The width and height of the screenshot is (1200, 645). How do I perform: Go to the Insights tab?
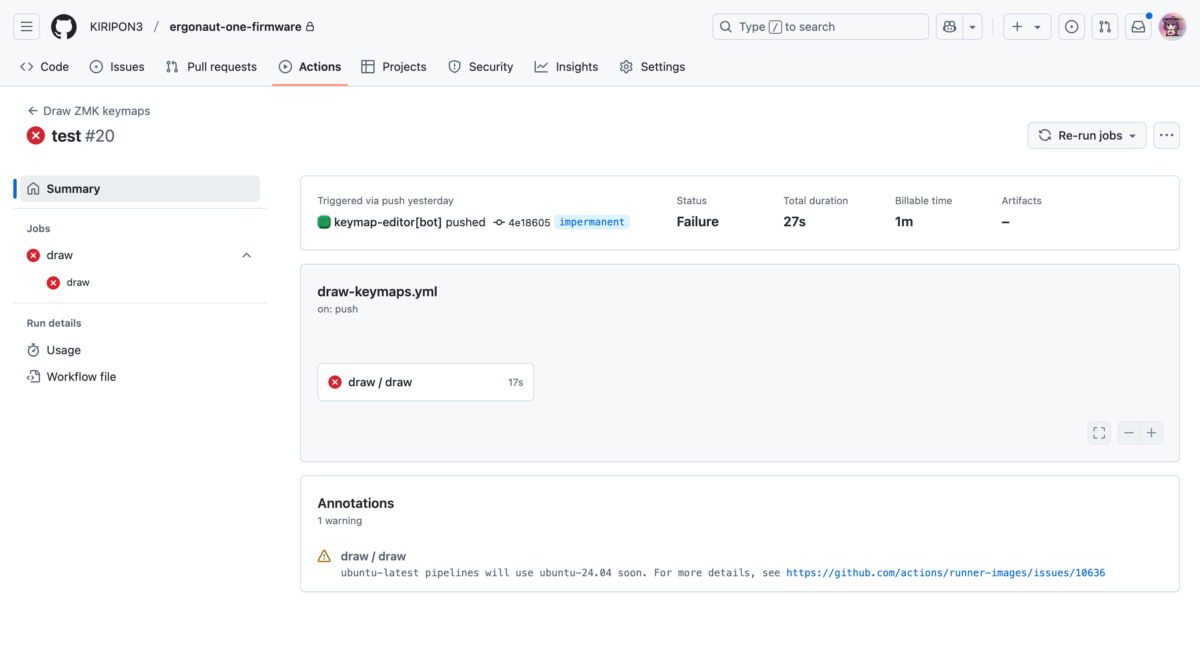[566, 67]
